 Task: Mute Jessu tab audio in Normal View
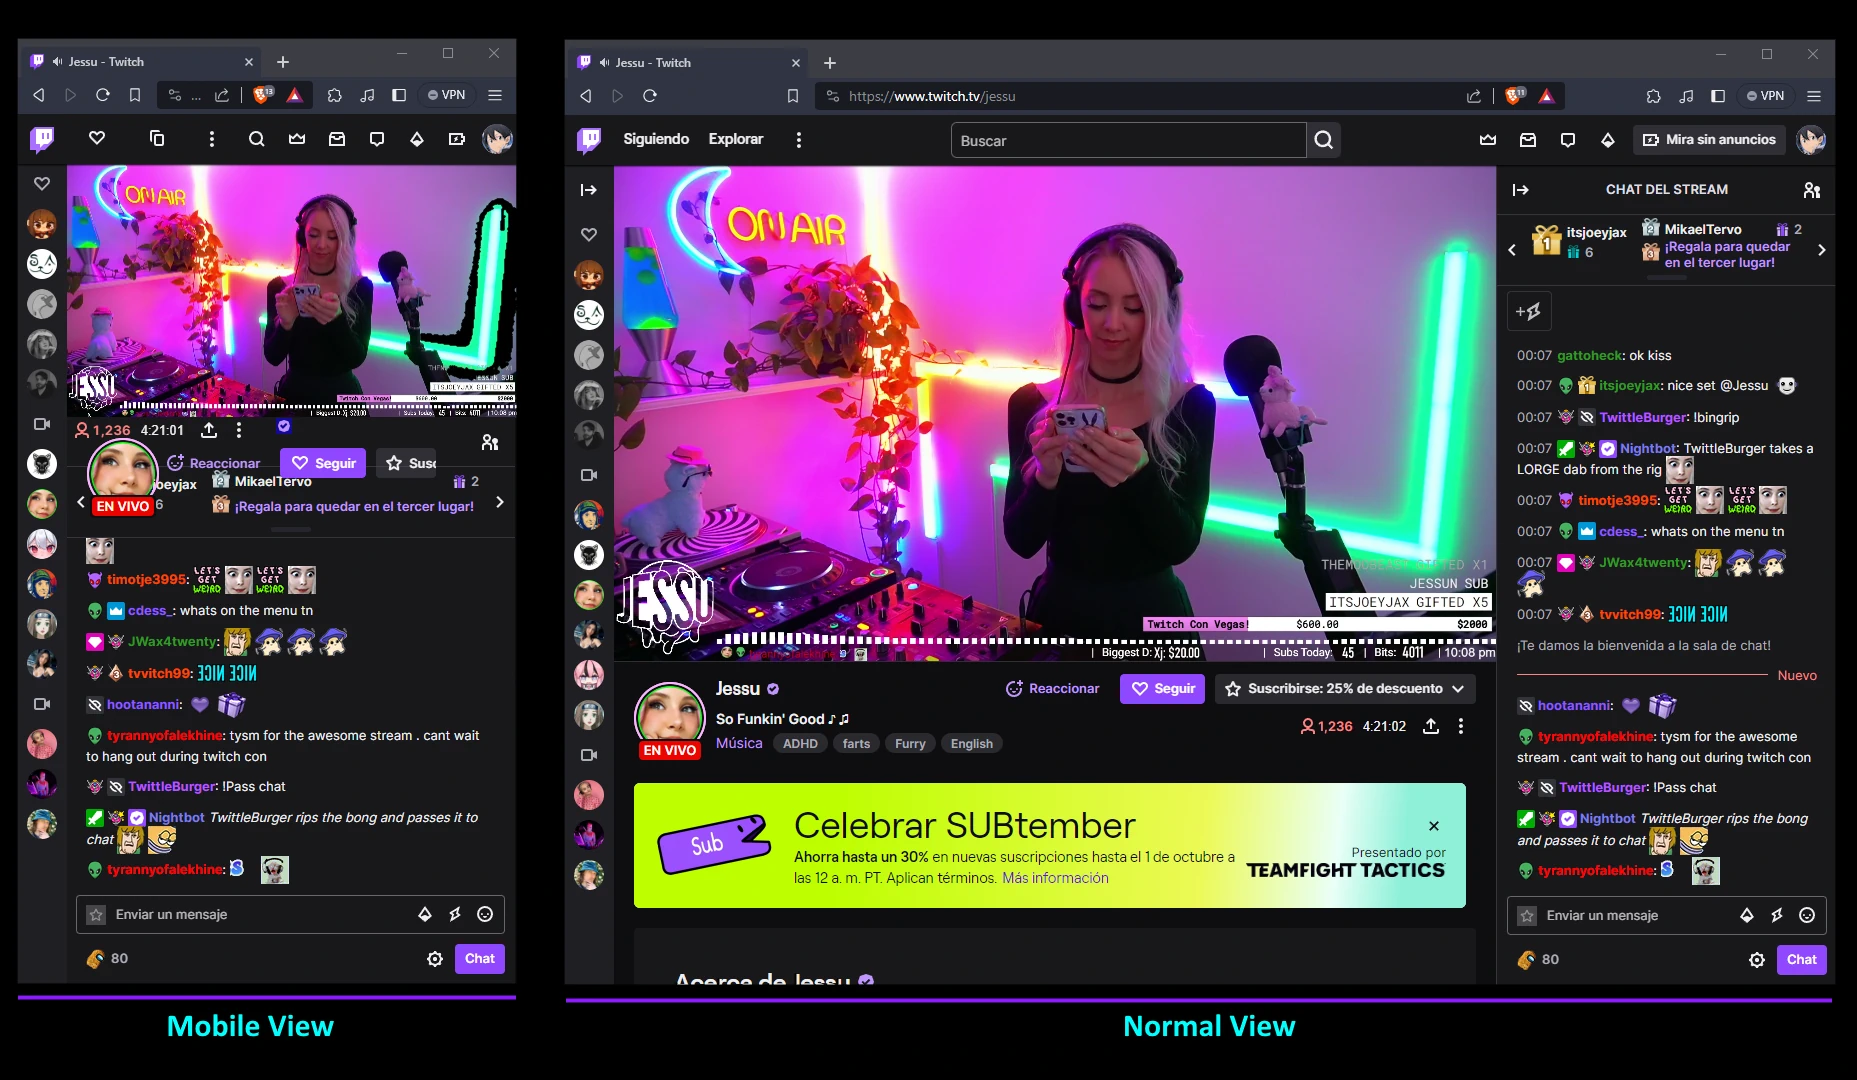click(604, 62)
